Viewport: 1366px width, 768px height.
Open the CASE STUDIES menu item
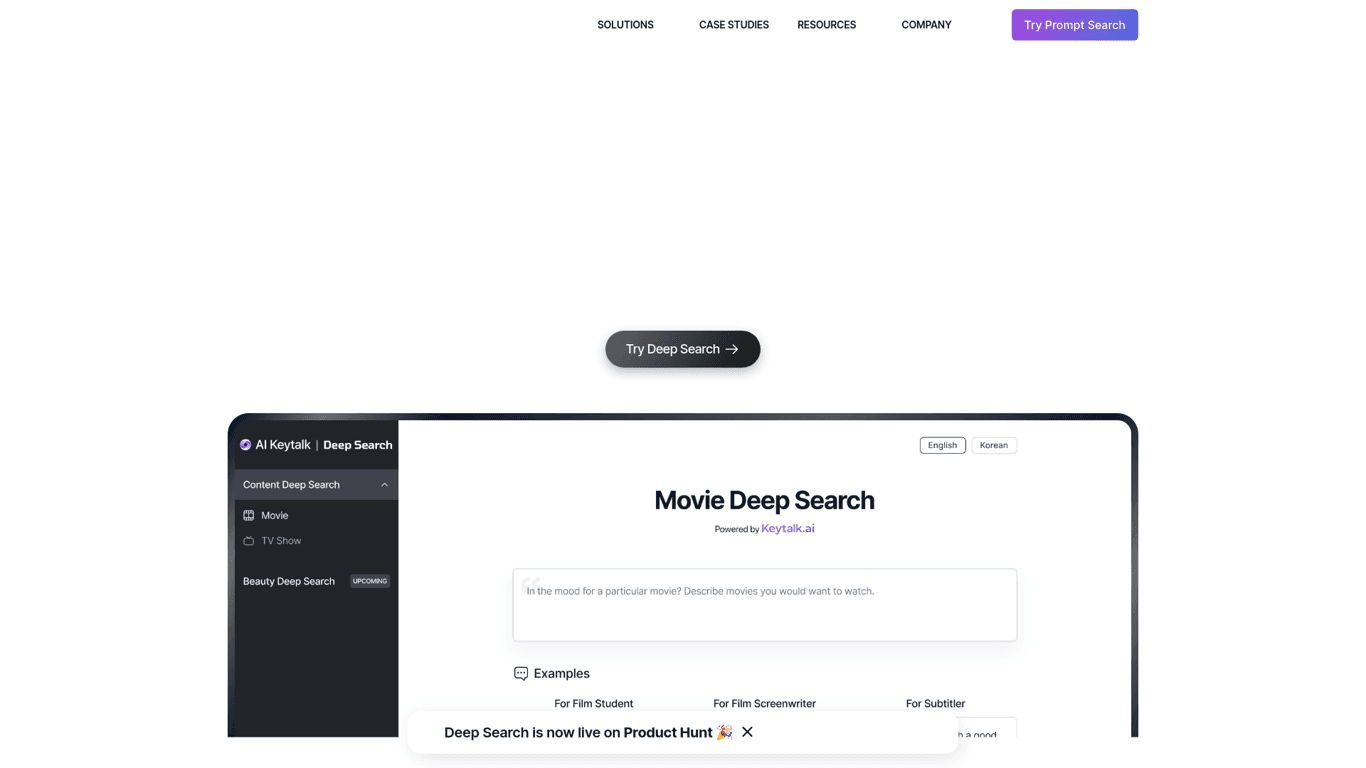coord(733,24)
